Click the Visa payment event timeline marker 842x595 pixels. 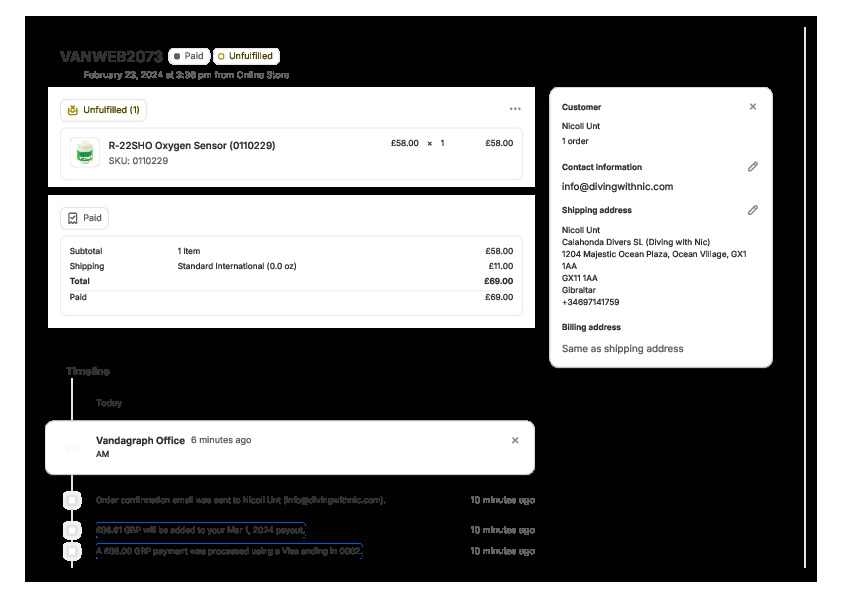[x=72, y=551]
